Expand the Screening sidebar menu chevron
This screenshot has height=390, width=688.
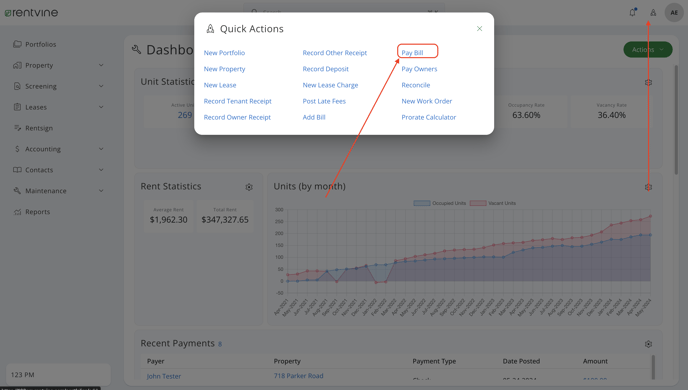[x=101, y=86]
